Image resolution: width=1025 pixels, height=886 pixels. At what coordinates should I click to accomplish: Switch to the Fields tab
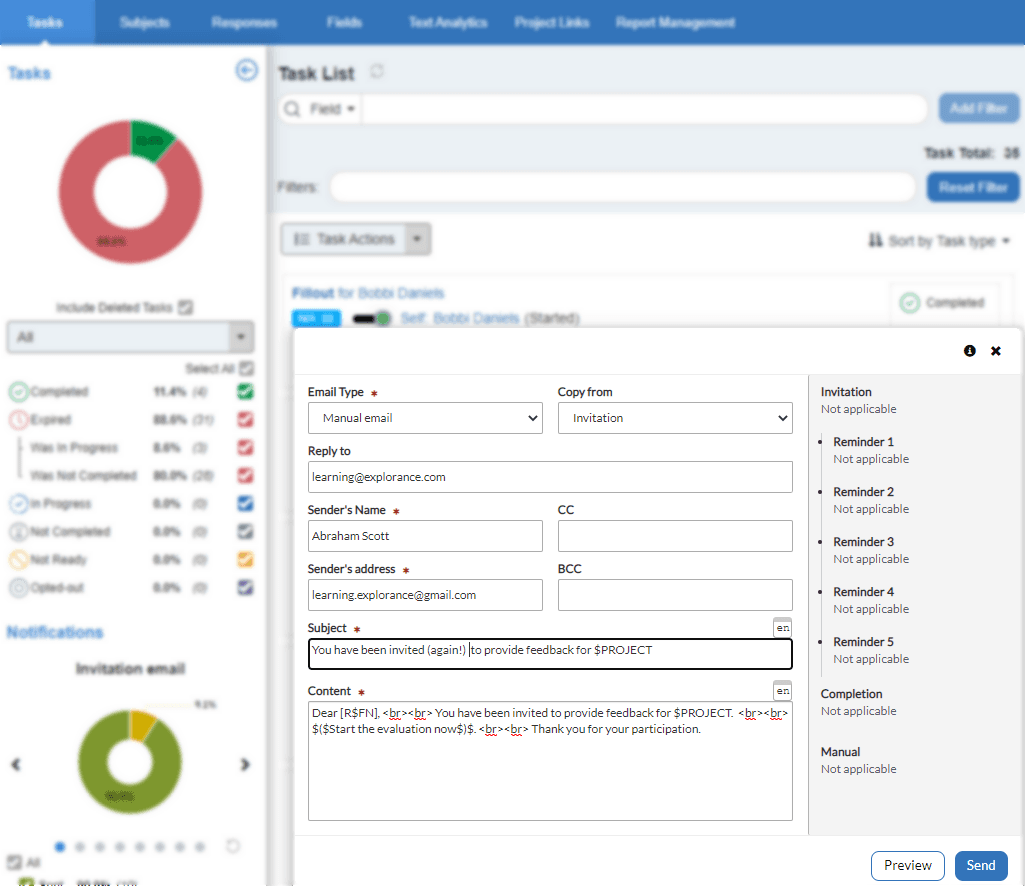pyautogui.click(x=344, y=22)
